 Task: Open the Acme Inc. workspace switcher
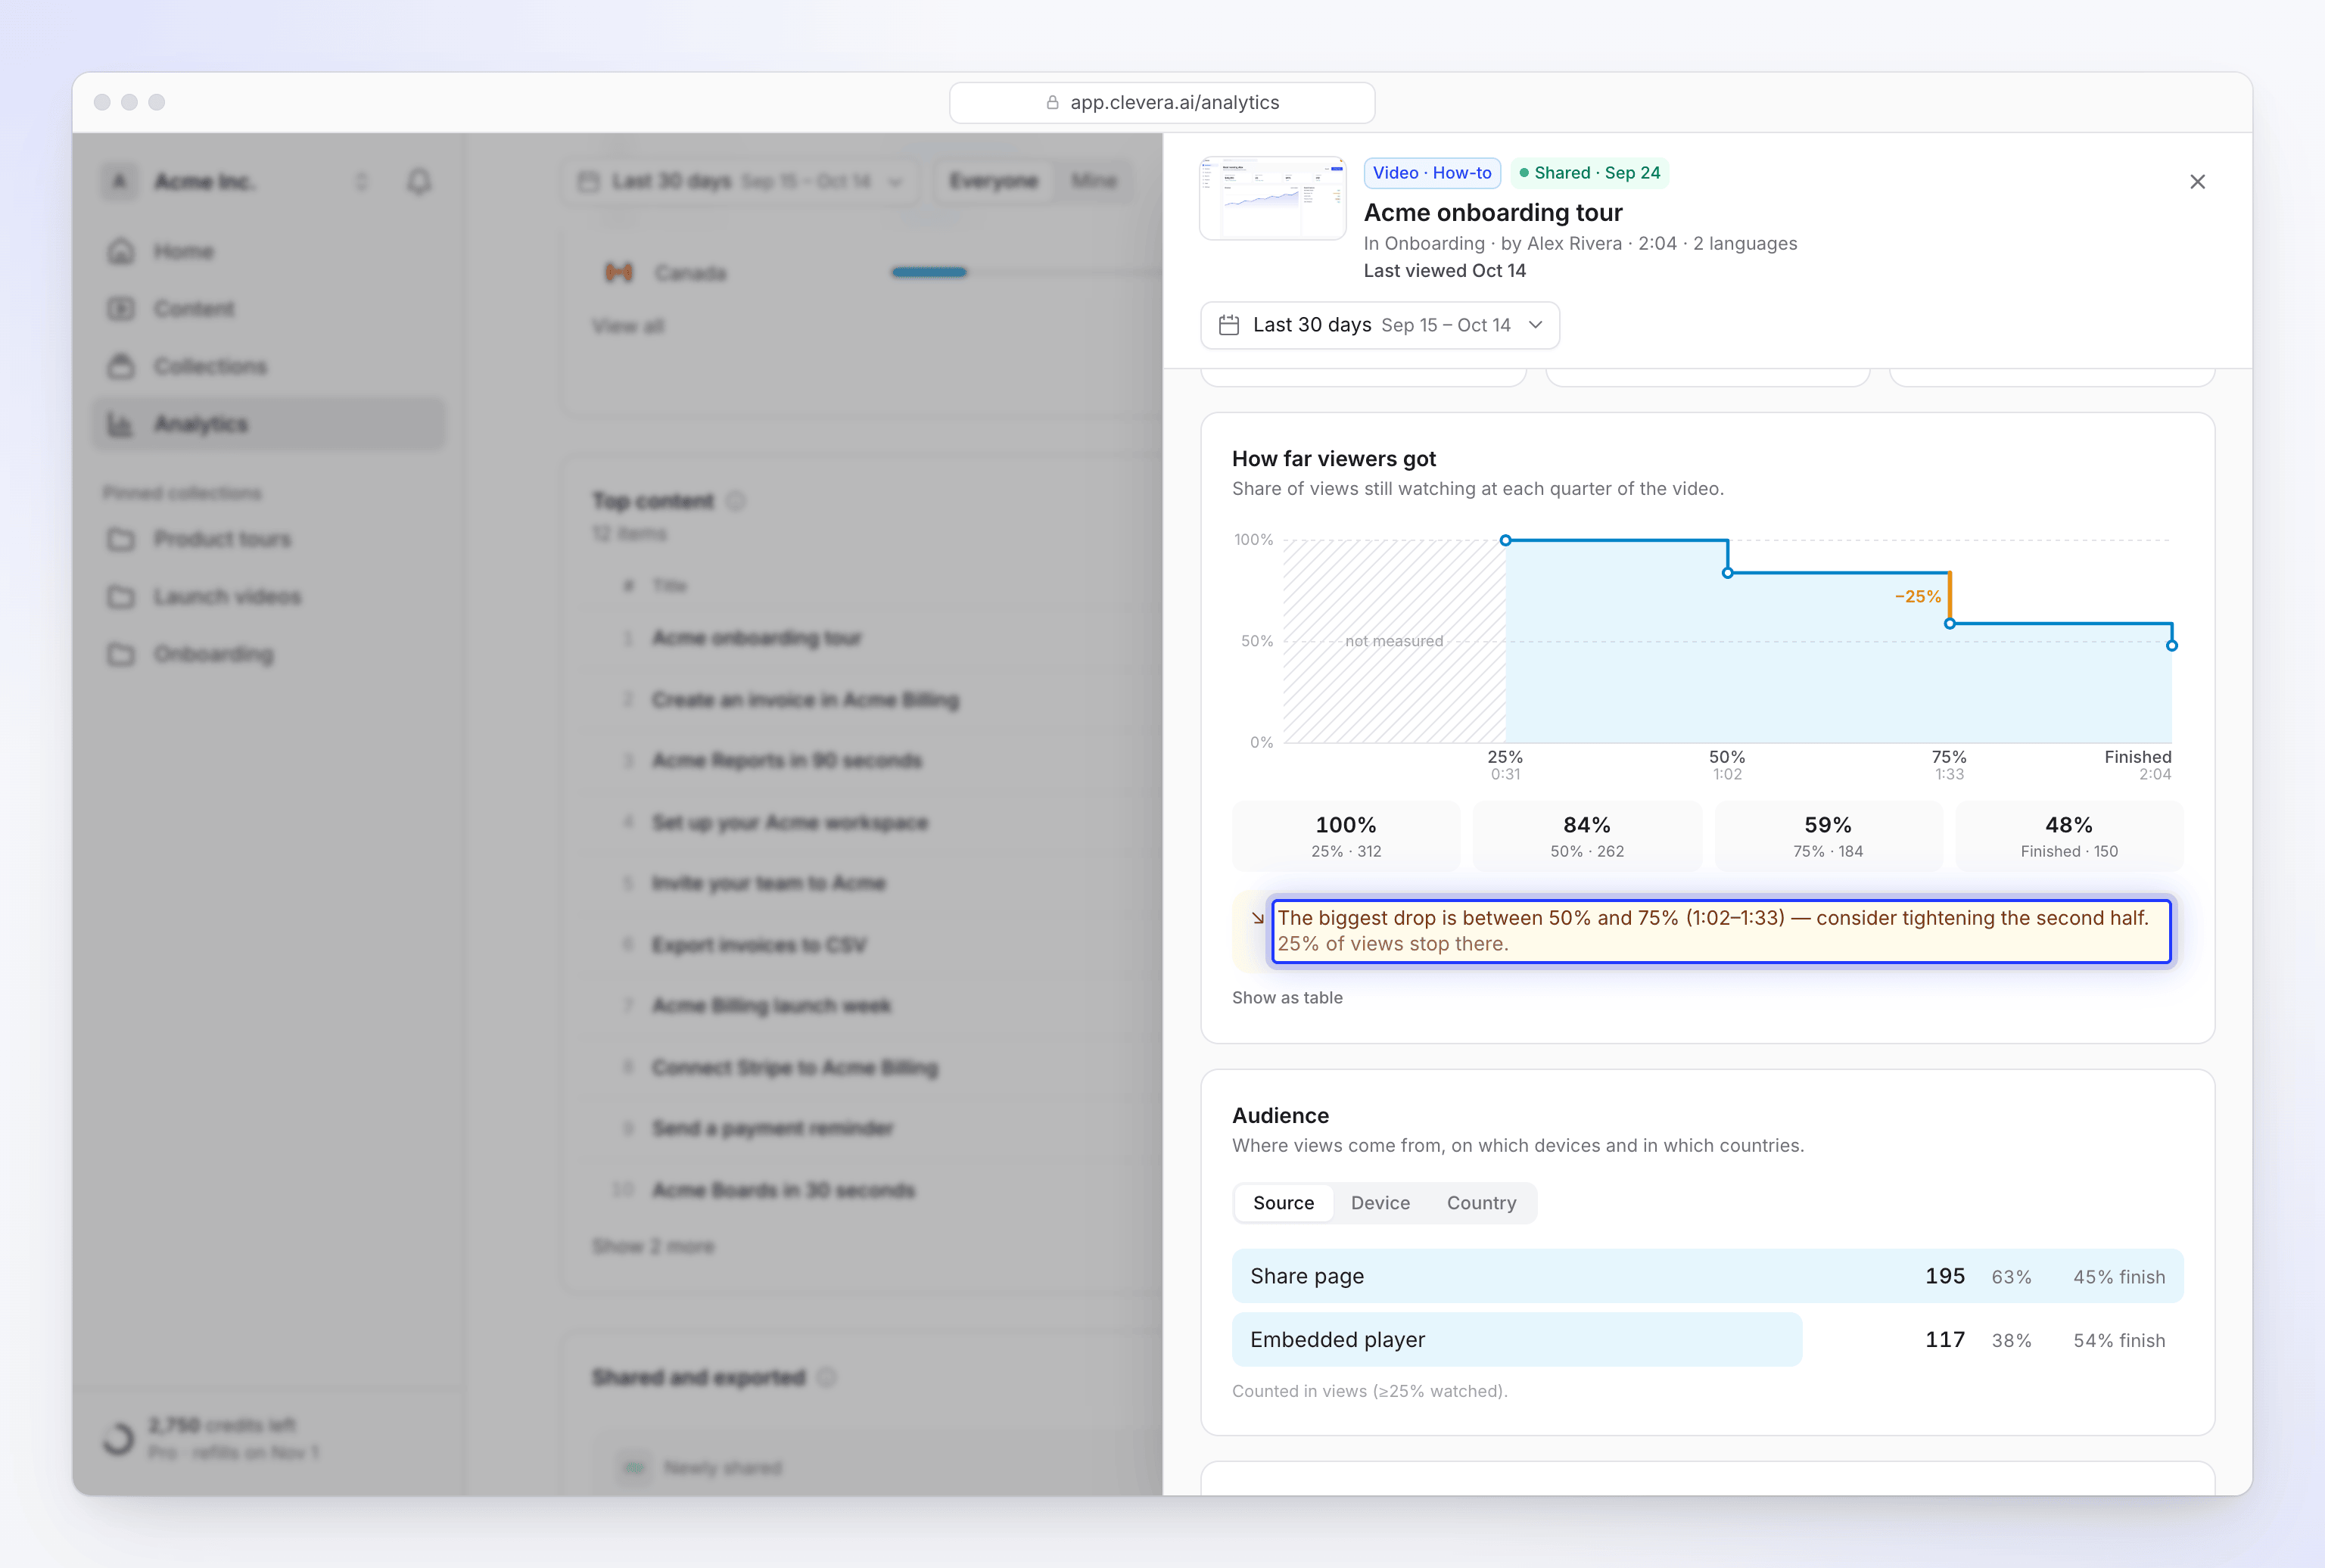pos(237,182)
